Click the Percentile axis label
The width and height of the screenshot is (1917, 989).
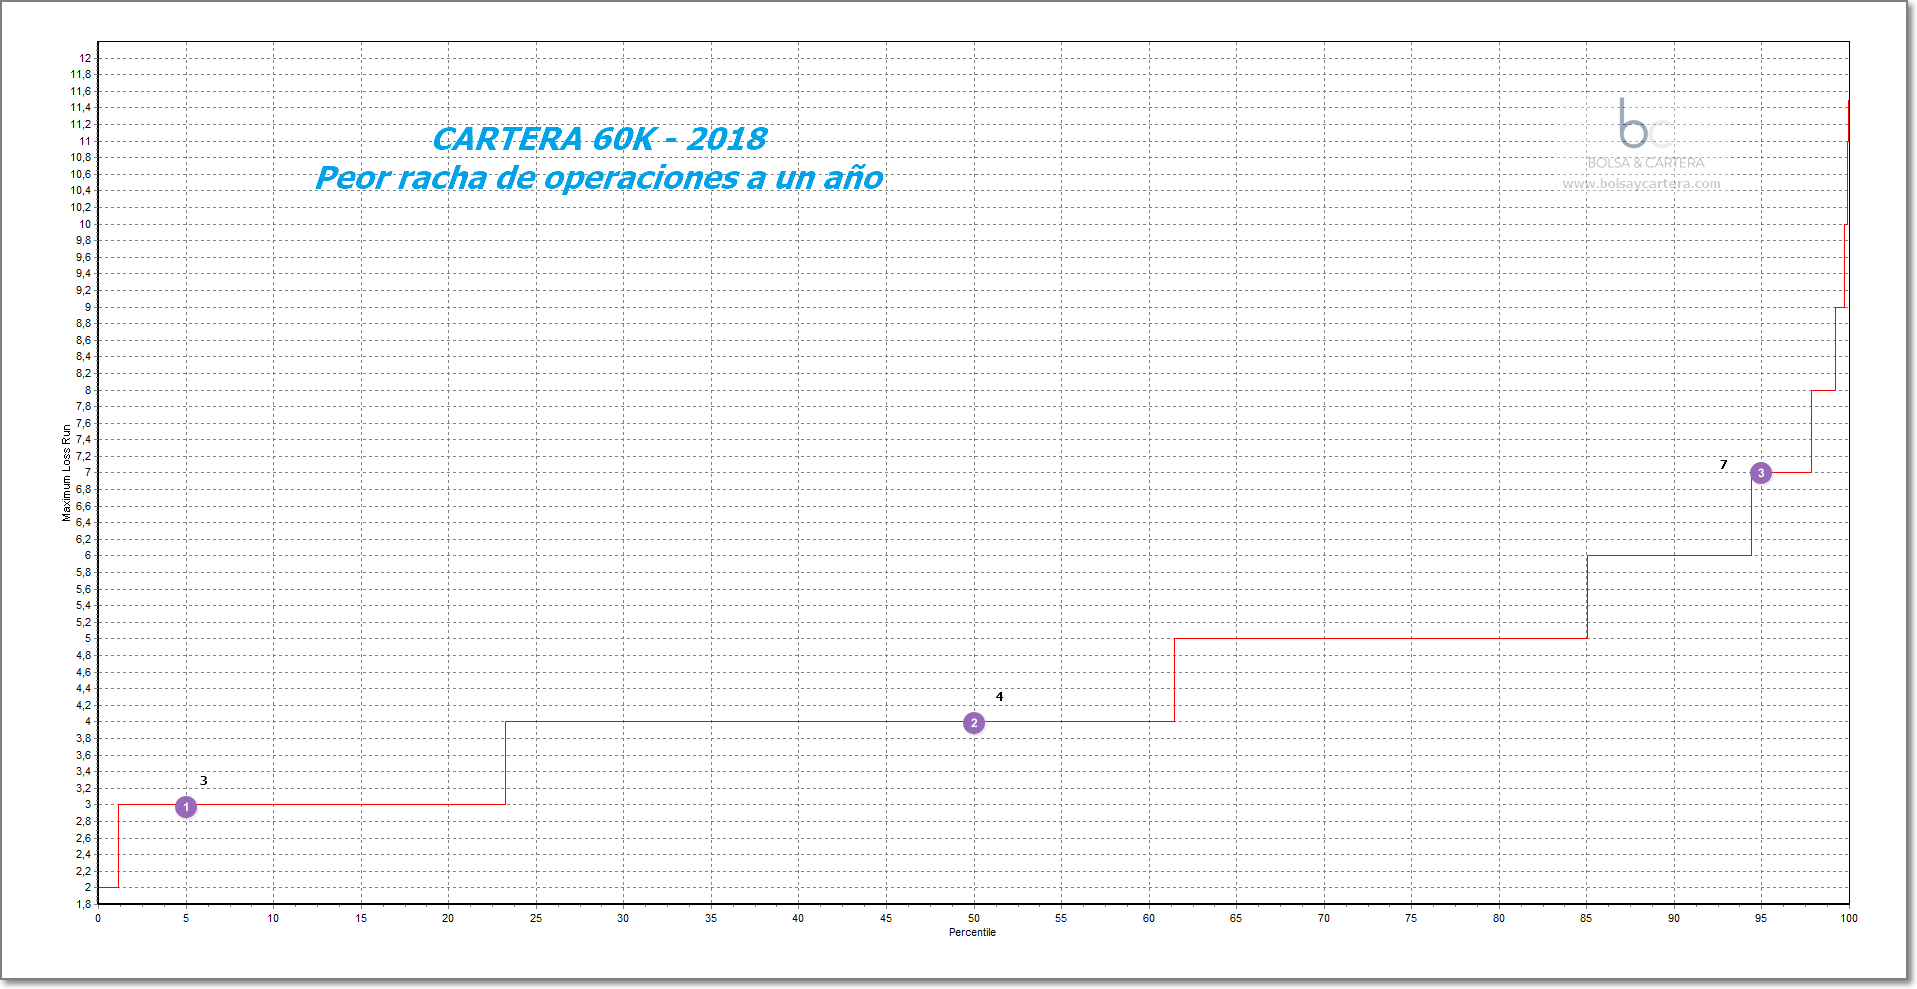pyautogui.click(x=972, y=932)
